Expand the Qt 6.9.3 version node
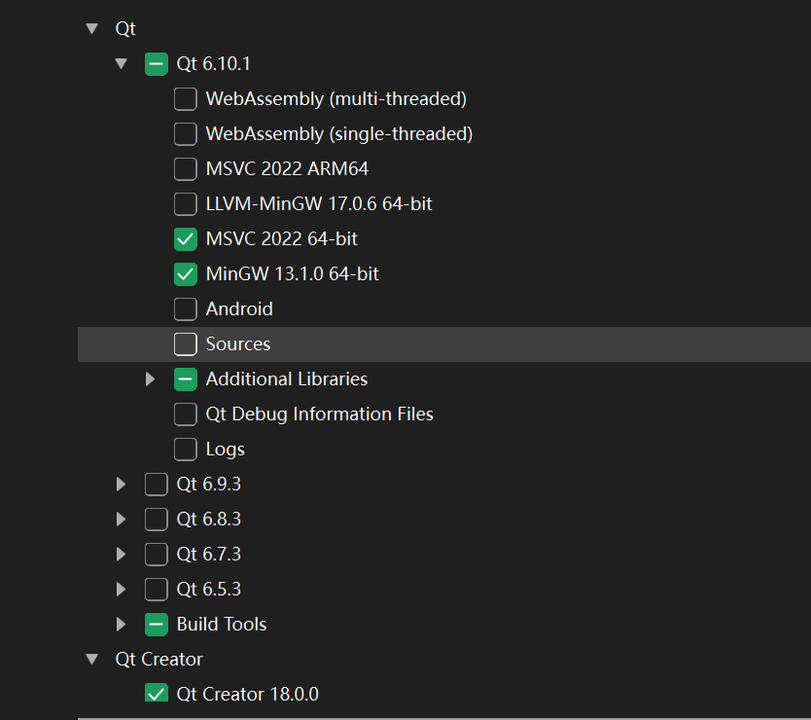 click(x=122, y=484)
